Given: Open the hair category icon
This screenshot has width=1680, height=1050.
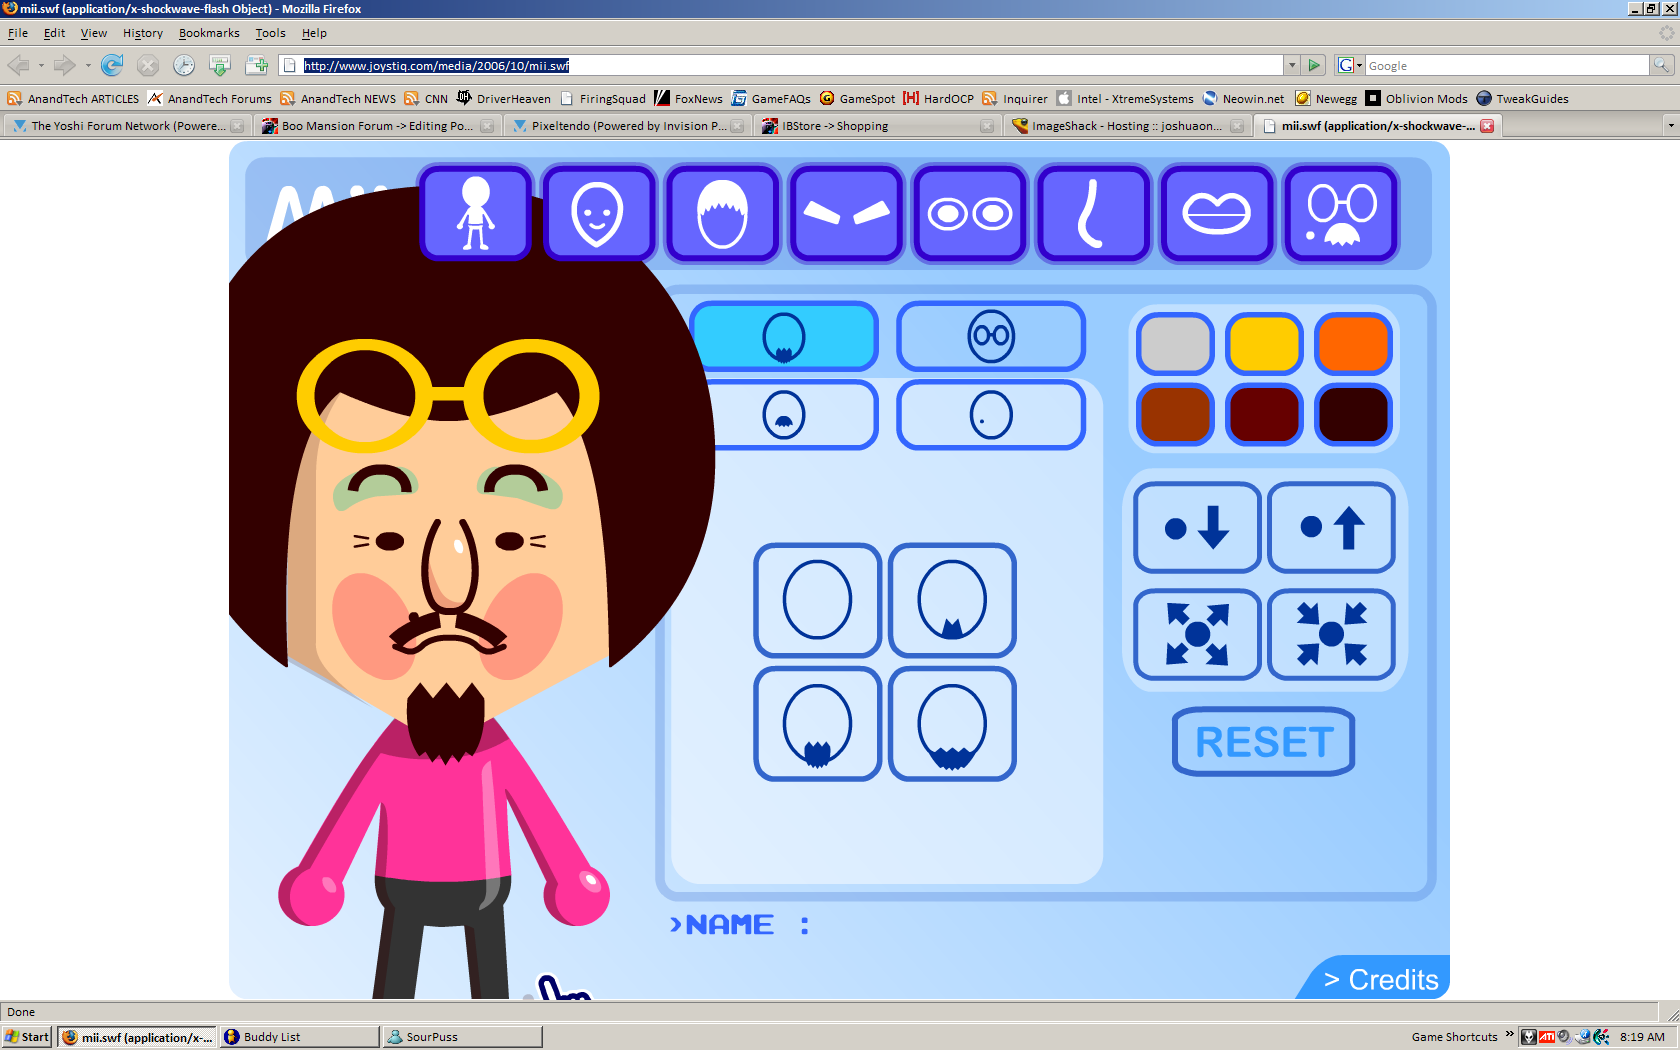Looking at the screenshot, I should (x=722, y=213).
